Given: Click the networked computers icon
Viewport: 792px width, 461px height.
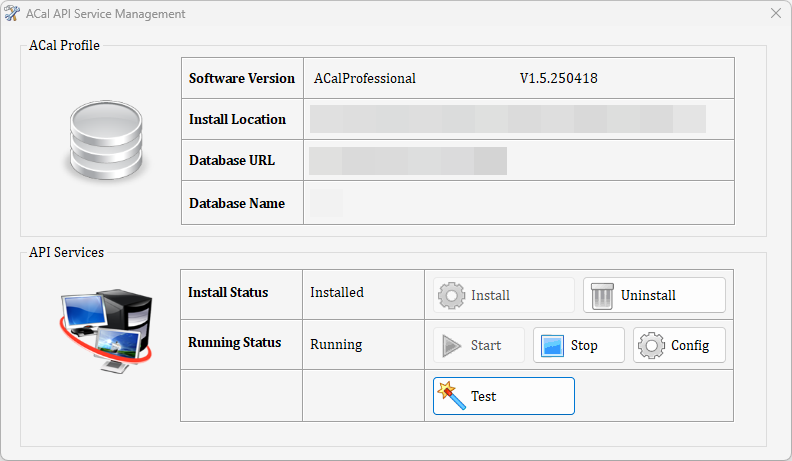Looking at the screenshot, I should tap(106, 331).
